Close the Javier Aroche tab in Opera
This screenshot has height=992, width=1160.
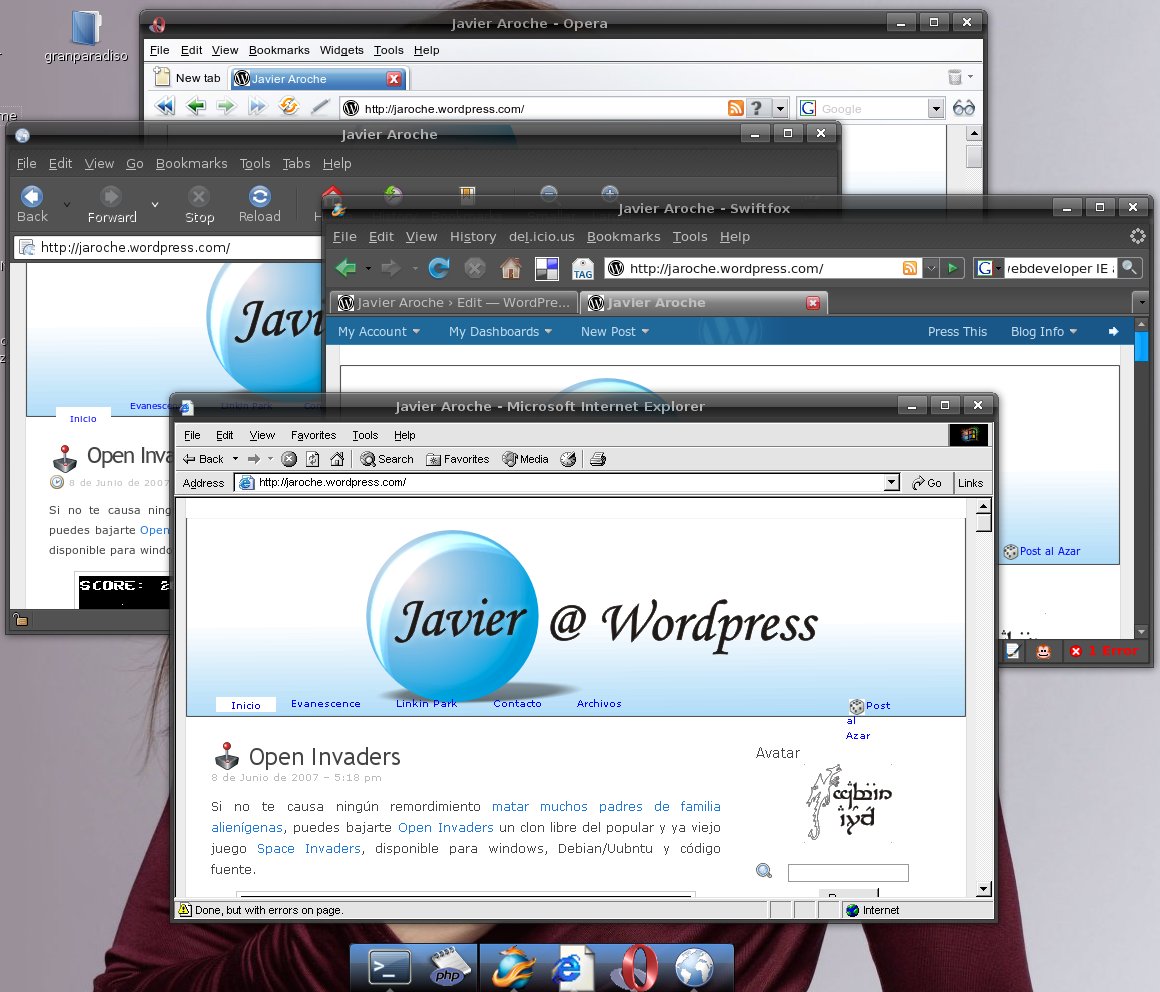click(x=394, y=78)
